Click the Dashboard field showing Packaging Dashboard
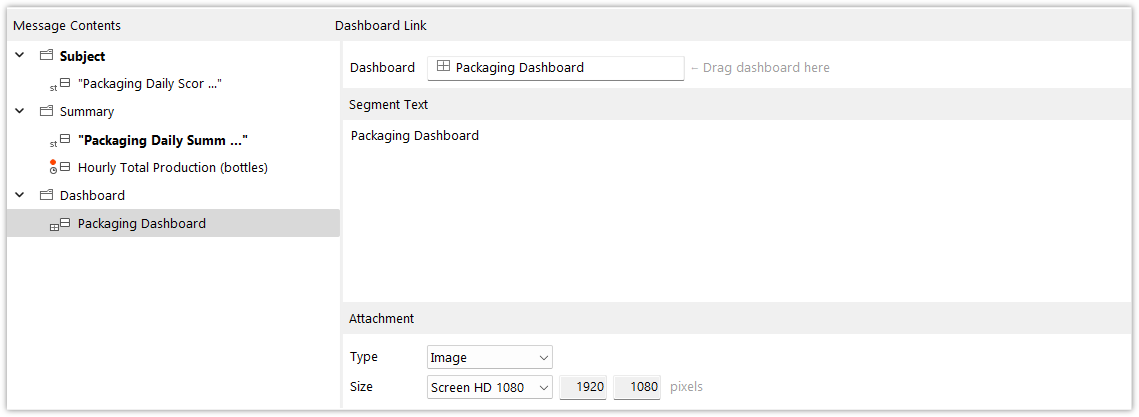The image size is (1139, 417). 556,68
